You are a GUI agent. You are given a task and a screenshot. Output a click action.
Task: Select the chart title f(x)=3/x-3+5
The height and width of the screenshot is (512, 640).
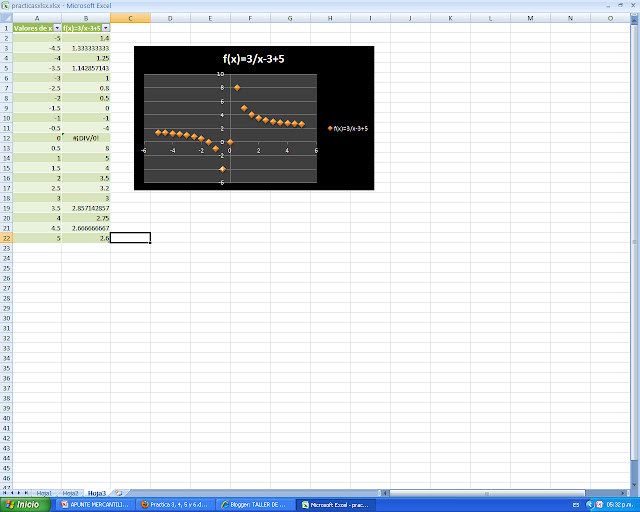[x=253, y=59]
